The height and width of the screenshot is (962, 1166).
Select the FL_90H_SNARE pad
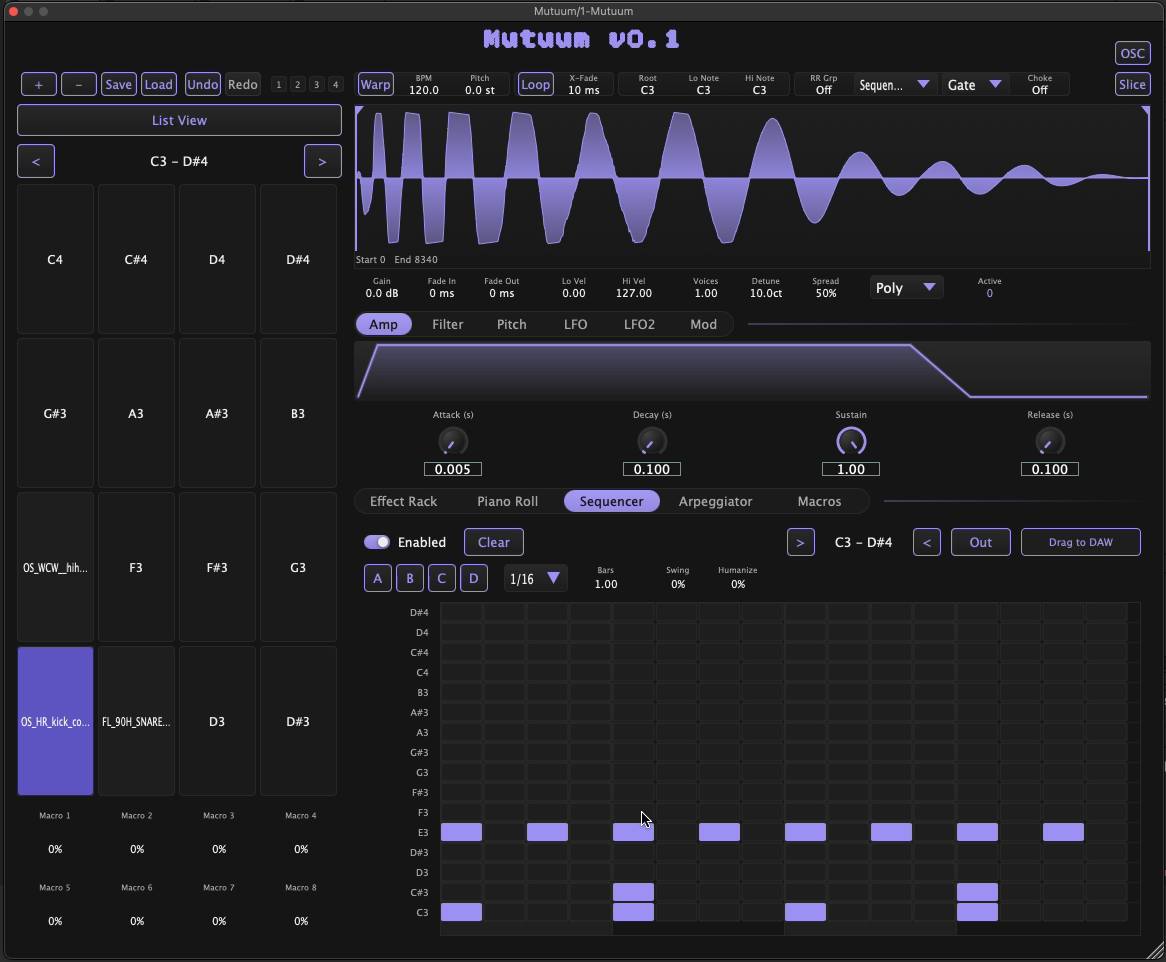pyautogui.click(x=136, y=721)
